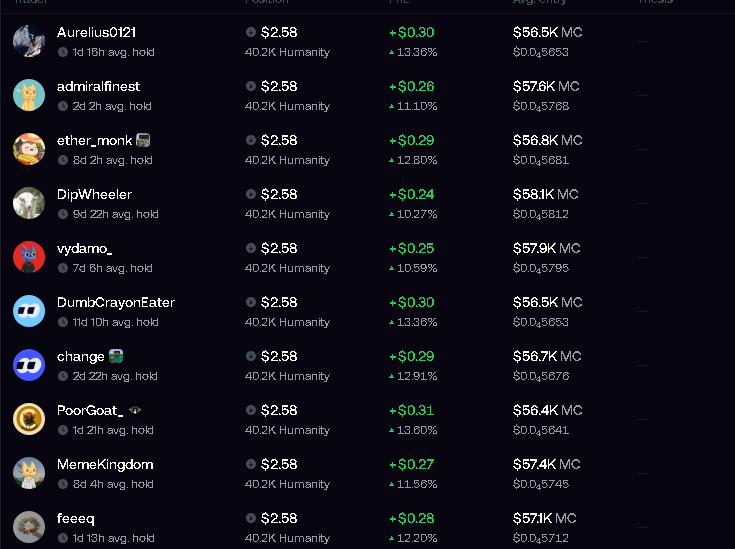Select PnL value +$0.25
735x549 pixels.
point(412,248)
